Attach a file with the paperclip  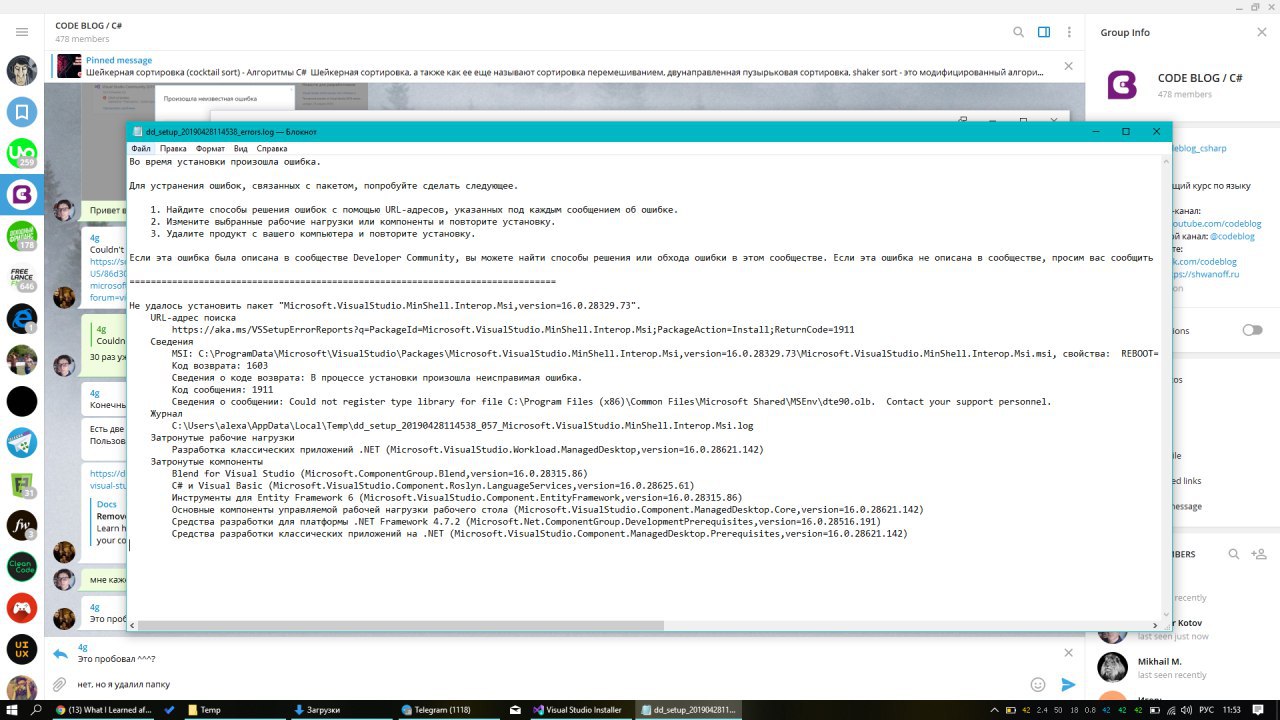pyautogui.click(x=60, y=685)
